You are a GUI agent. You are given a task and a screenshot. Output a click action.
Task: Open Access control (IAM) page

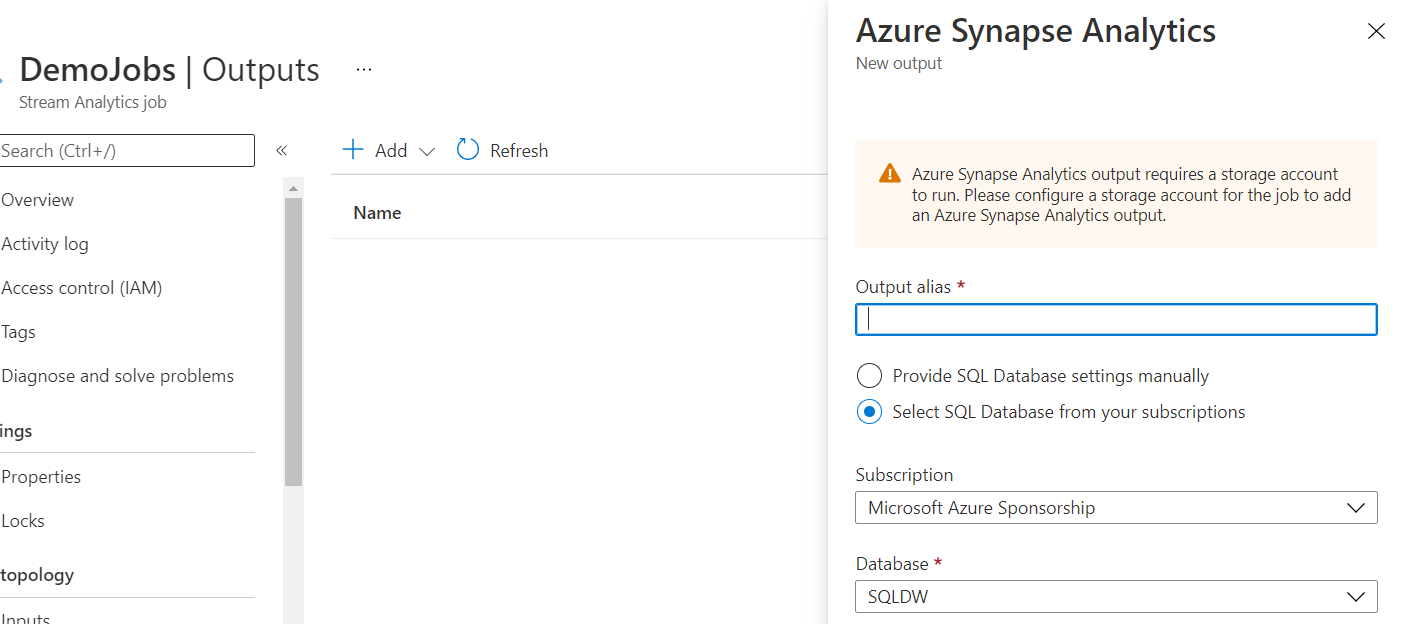(x=82, y=288)
